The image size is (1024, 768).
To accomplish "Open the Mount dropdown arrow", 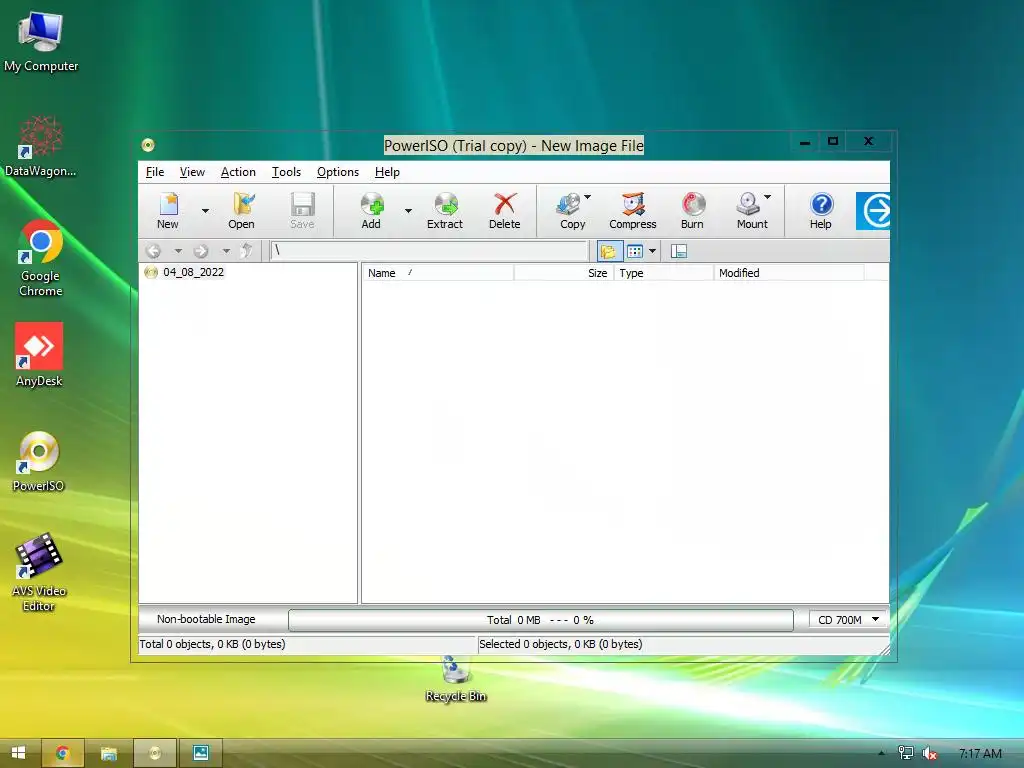I will (768, 197).
